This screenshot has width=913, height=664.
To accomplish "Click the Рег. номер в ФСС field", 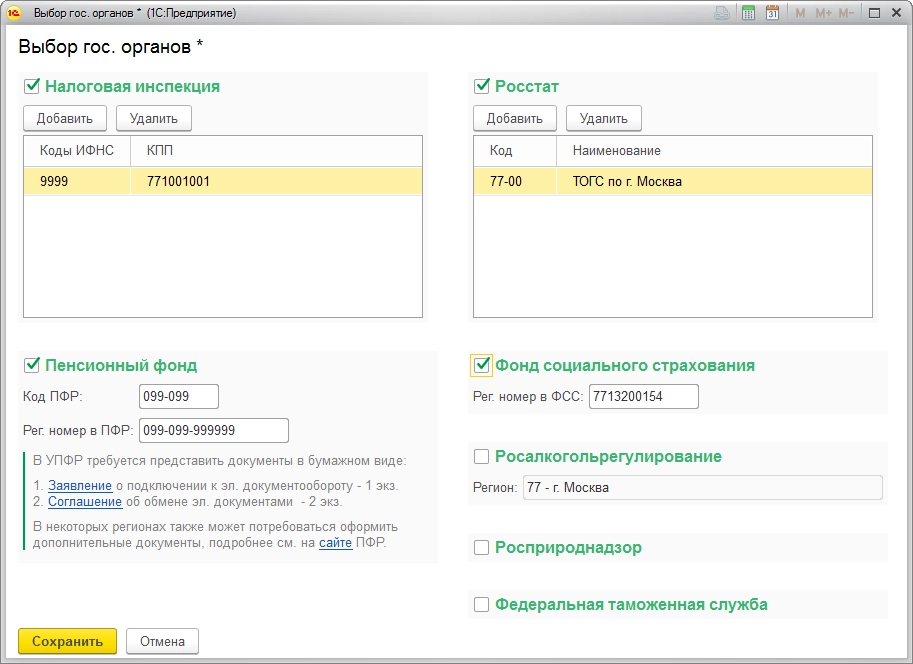I will click(x=643, y=397).
